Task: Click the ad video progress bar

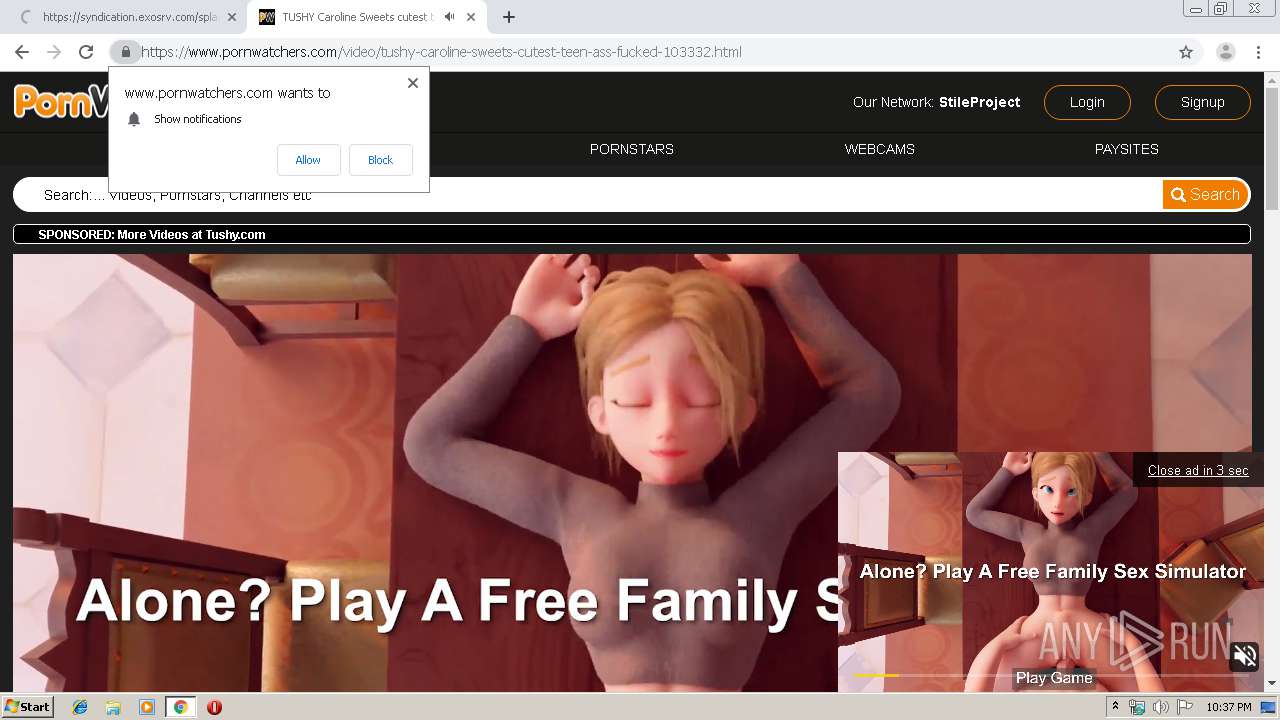Action: point(1050,676)
